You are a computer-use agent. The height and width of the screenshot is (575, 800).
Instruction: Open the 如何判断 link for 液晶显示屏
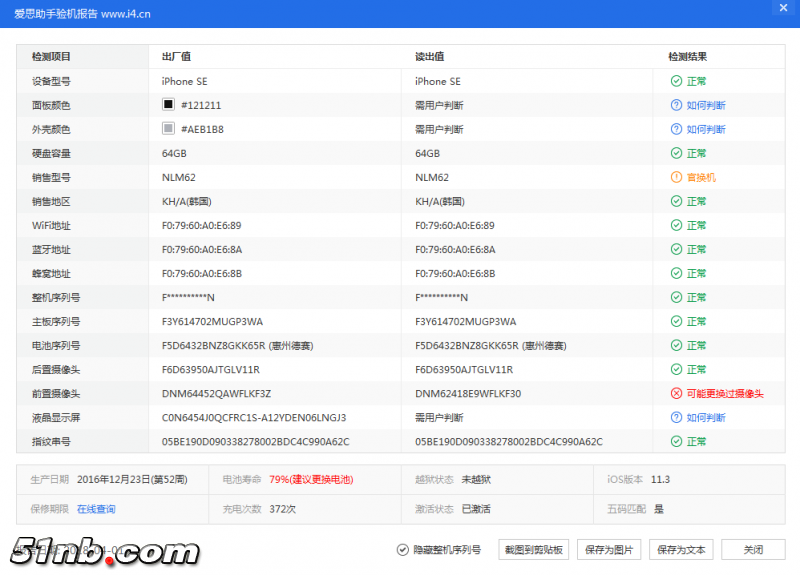click(x=706, y=418)
